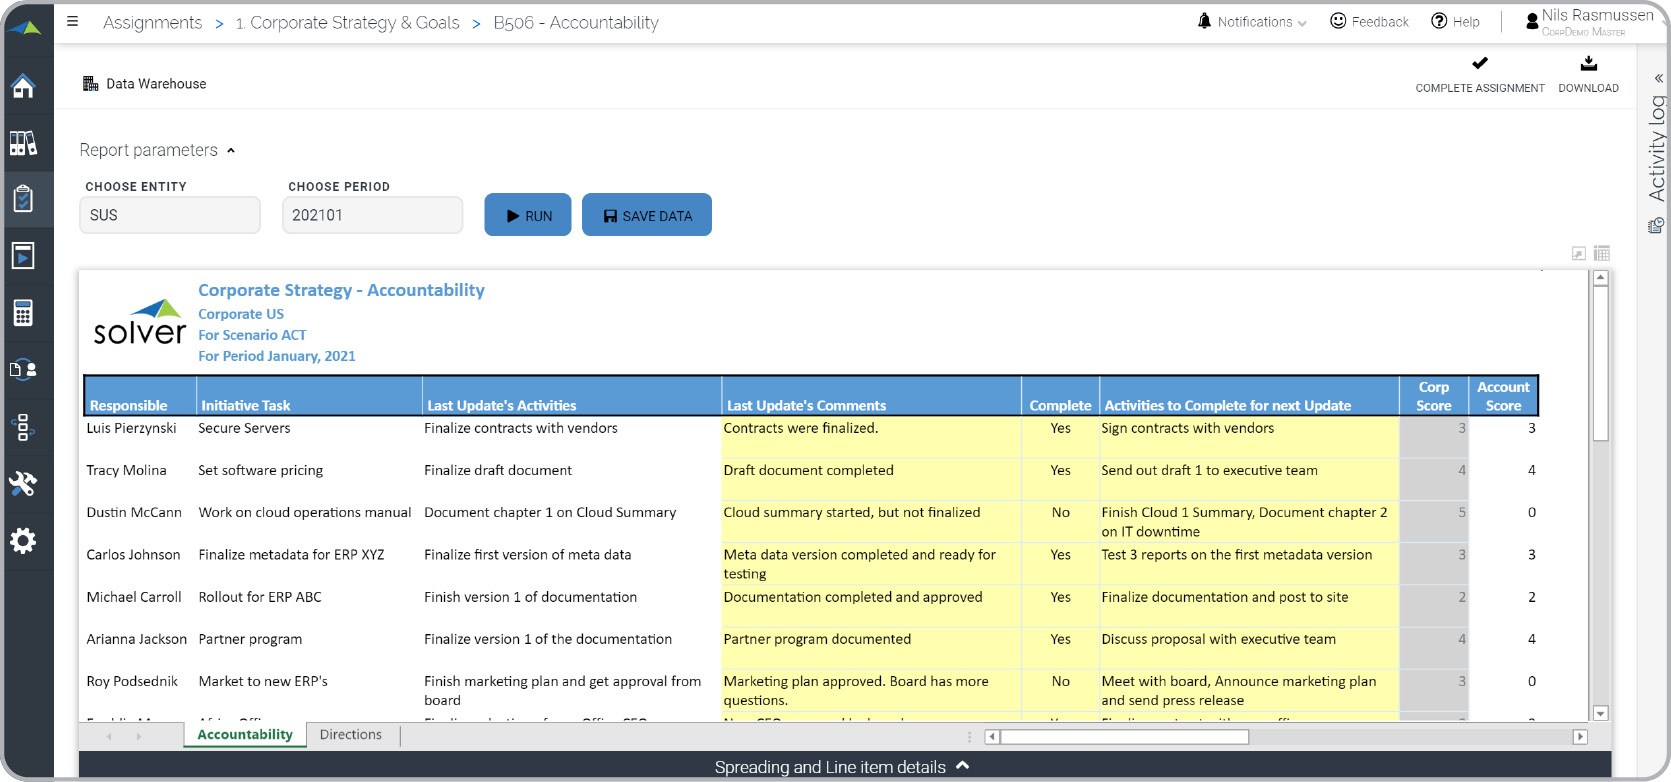Click the horizontal scrollbar of the report
Image resolution: width=1671 pixels, height=782 pixels.
(x=1124, y=737)
